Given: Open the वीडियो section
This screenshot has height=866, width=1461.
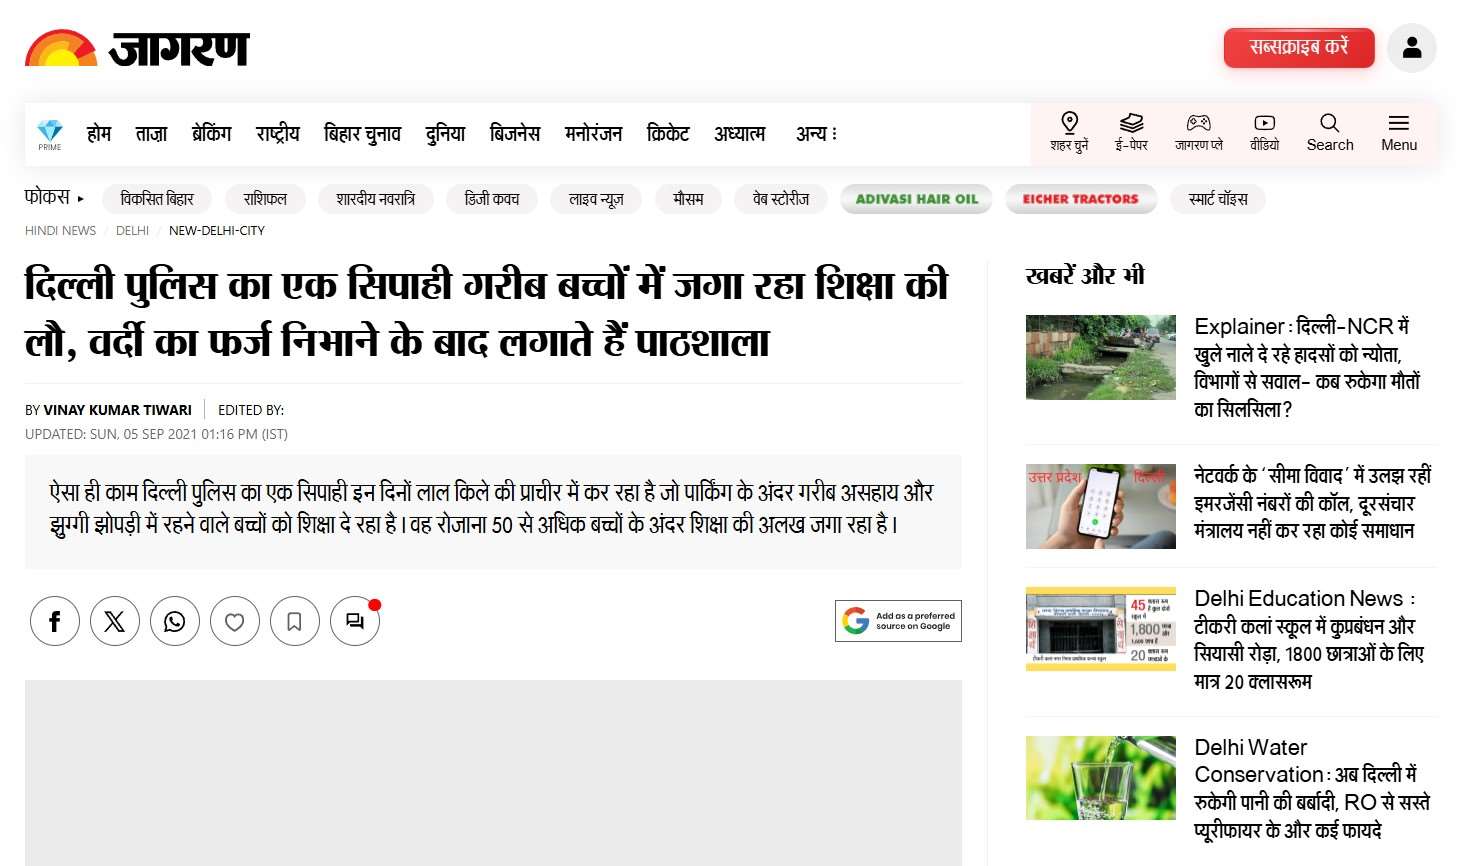Looking at the screenshot, I should click(1264, 133).
